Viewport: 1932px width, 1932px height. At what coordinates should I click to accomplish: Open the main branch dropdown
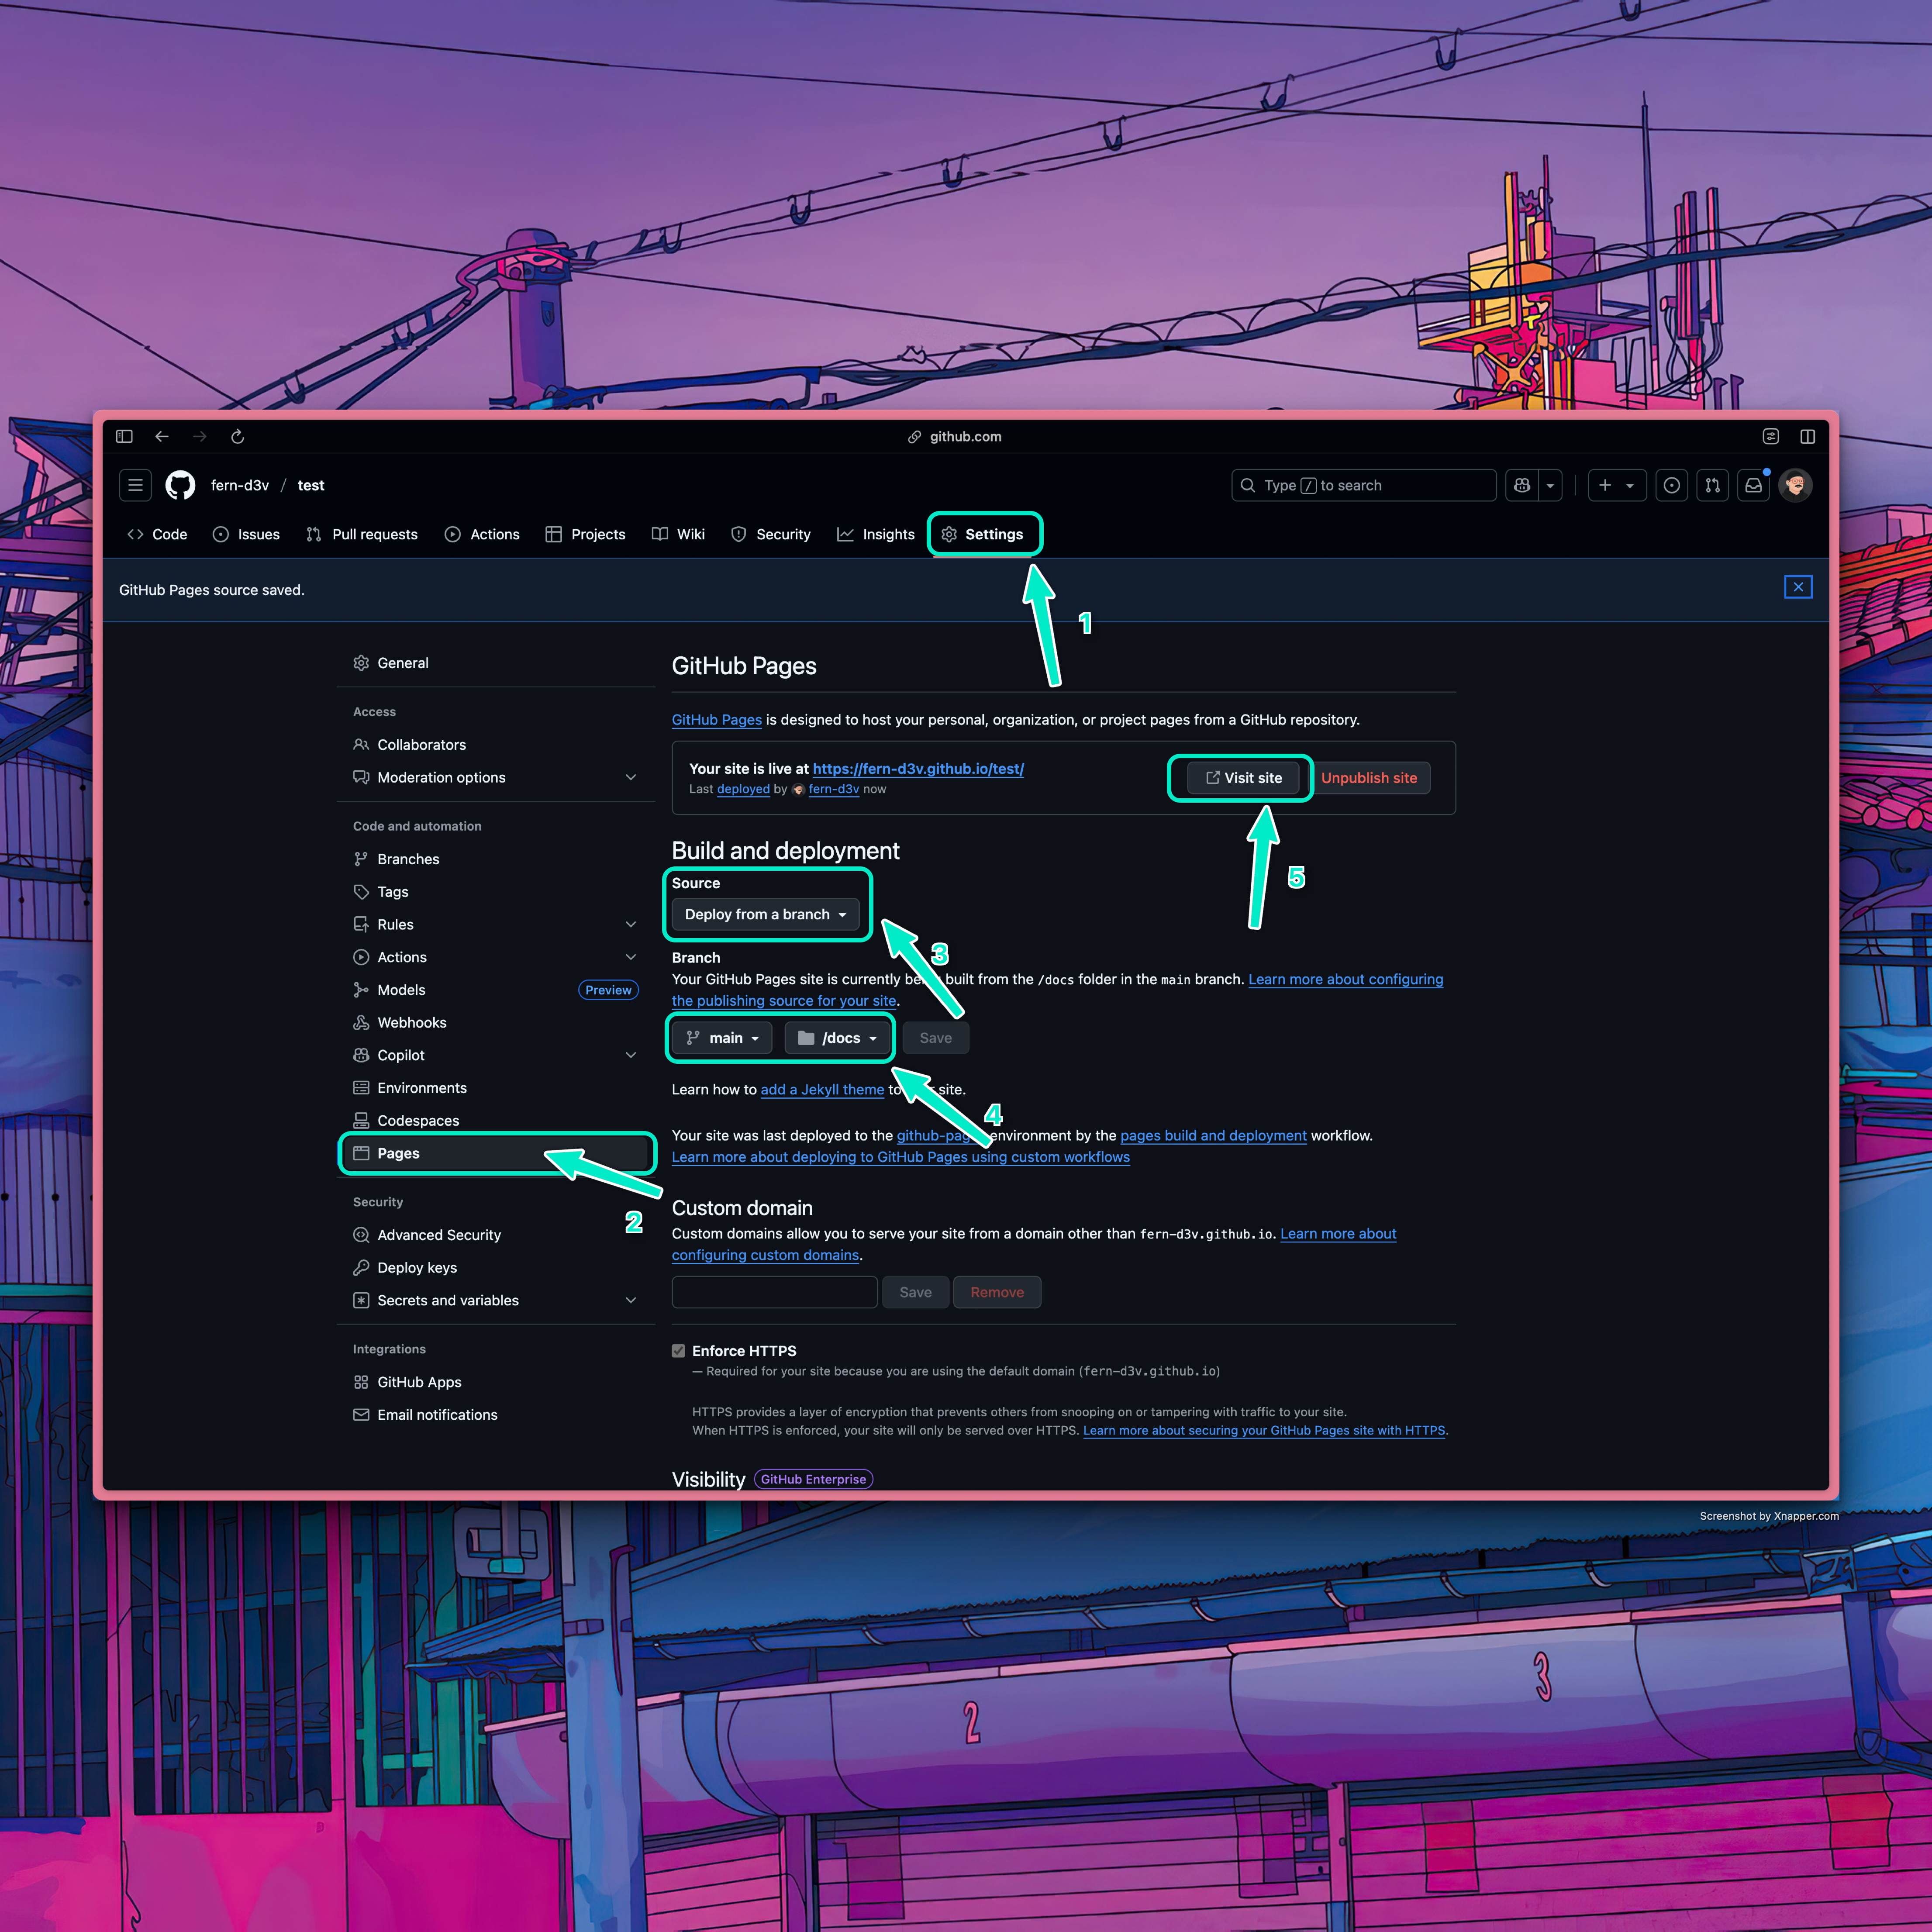(x=722, y=1038)
